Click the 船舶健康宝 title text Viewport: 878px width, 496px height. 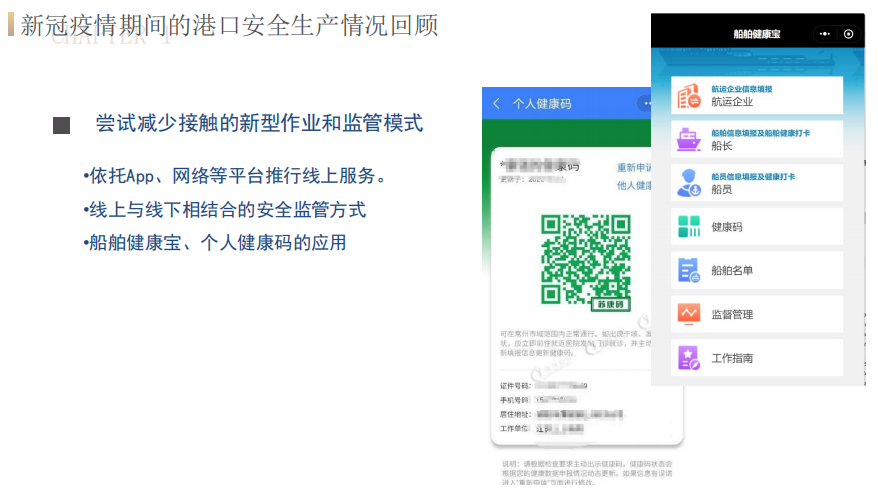(x=756, y=34)
